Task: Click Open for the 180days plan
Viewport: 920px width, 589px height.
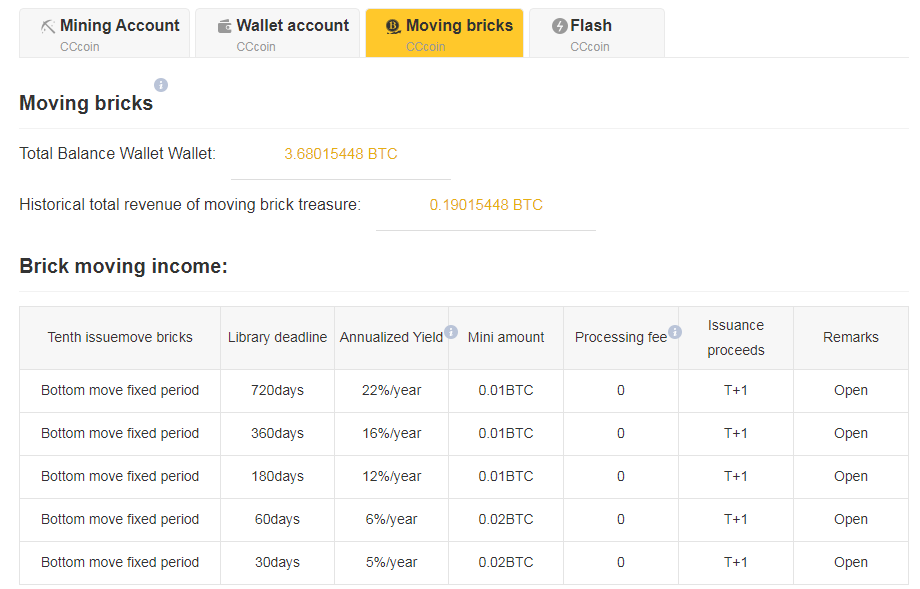Action: [x=851, y=476]
